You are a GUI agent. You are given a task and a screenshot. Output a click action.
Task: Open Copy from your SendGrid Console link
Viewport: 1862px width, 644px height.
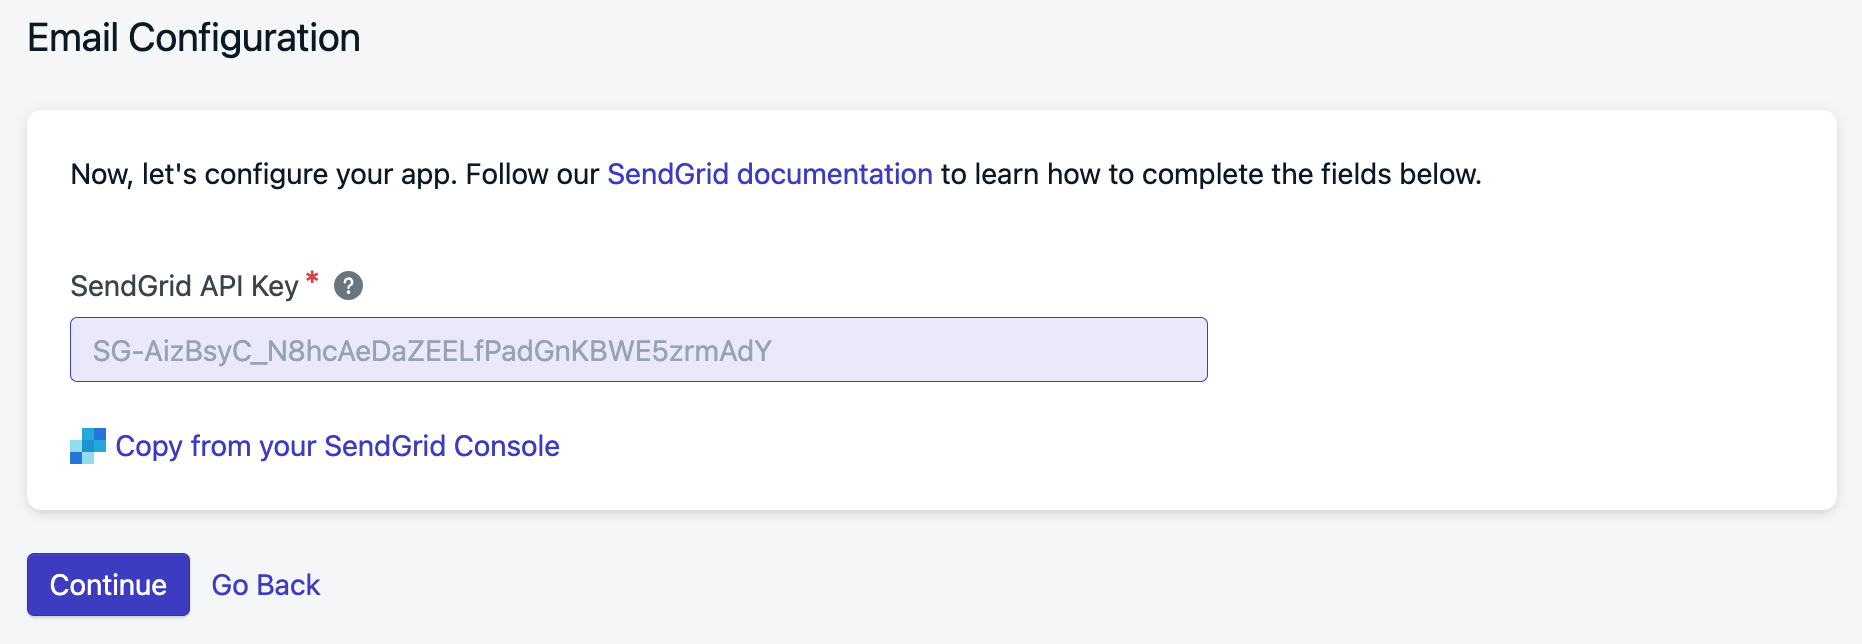(337, 446)
